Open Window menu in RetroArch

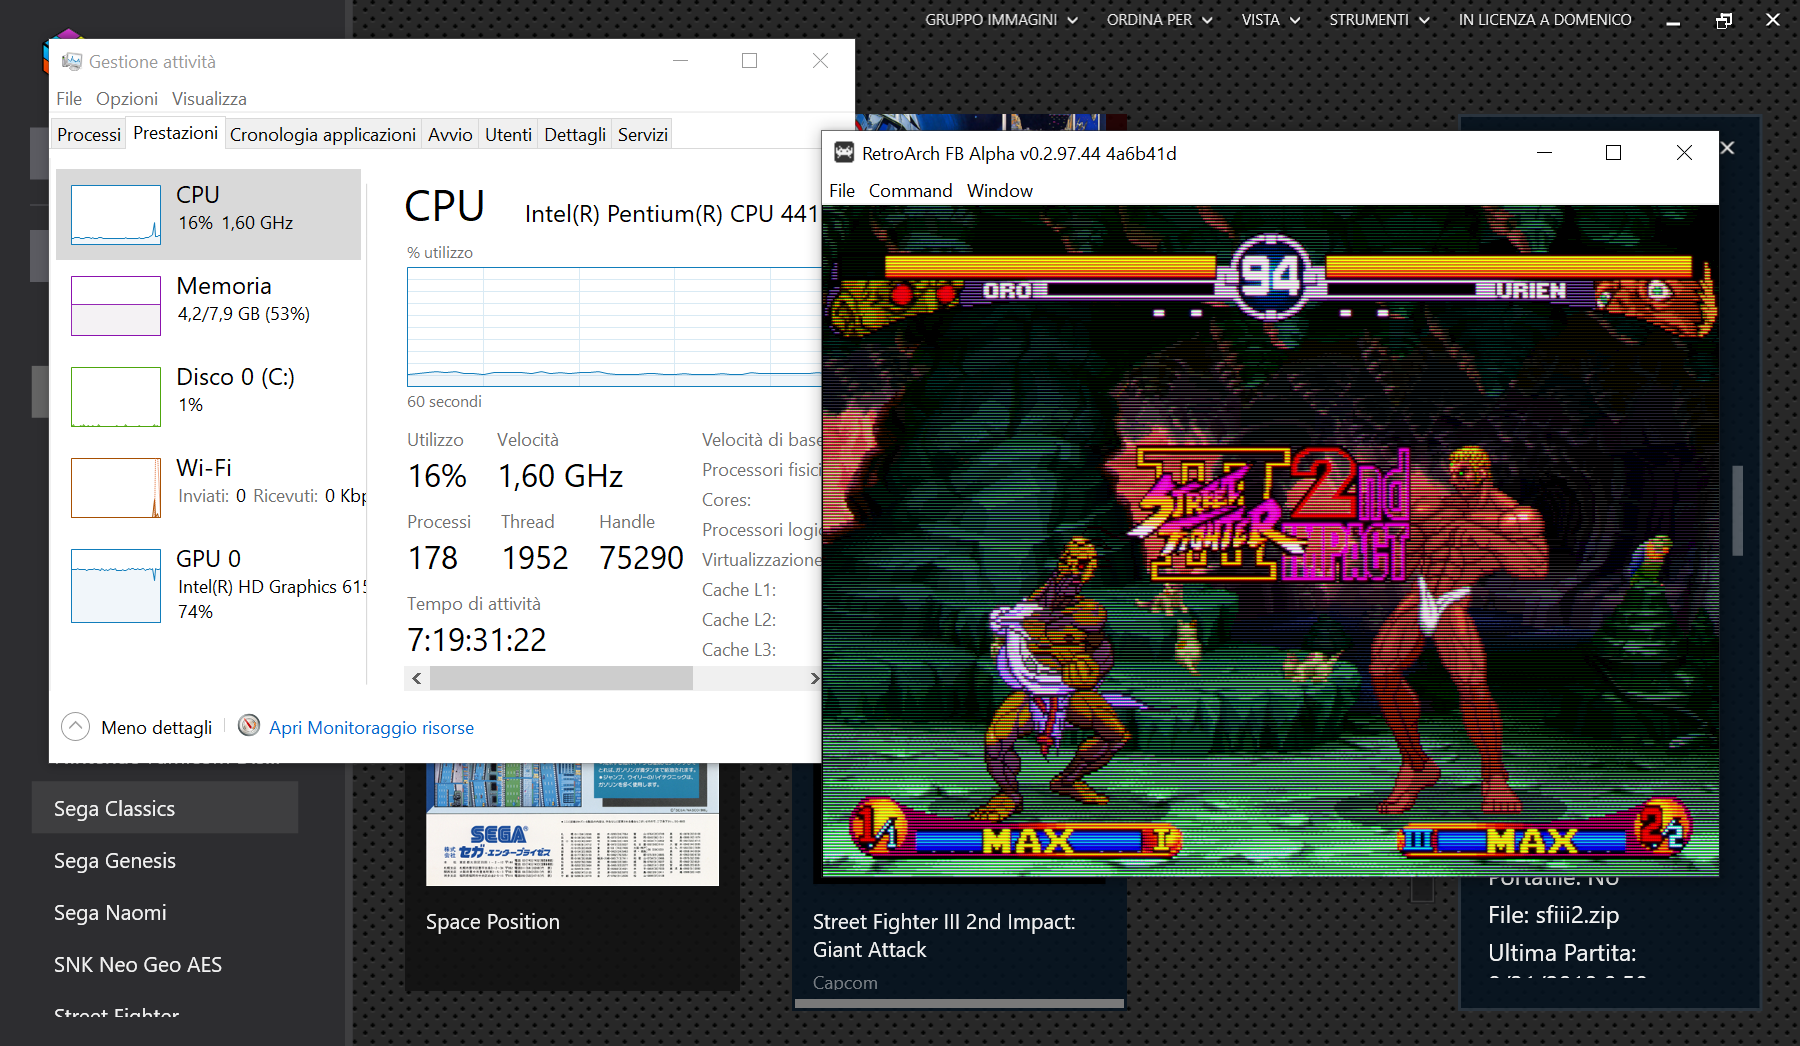click(999, 191)
